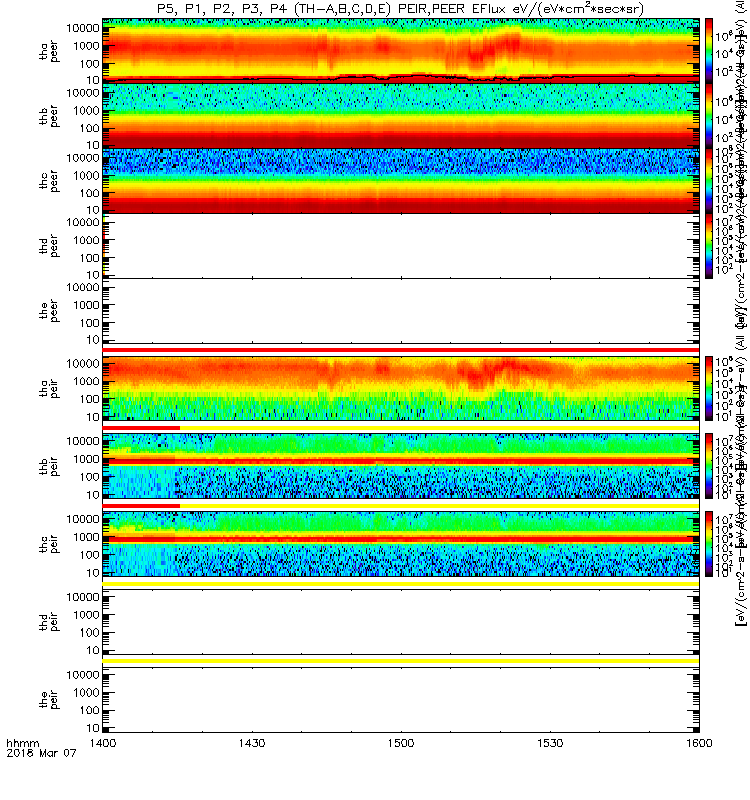
Task: Select the "thc peer" panel label
Action: click(49, 182)
